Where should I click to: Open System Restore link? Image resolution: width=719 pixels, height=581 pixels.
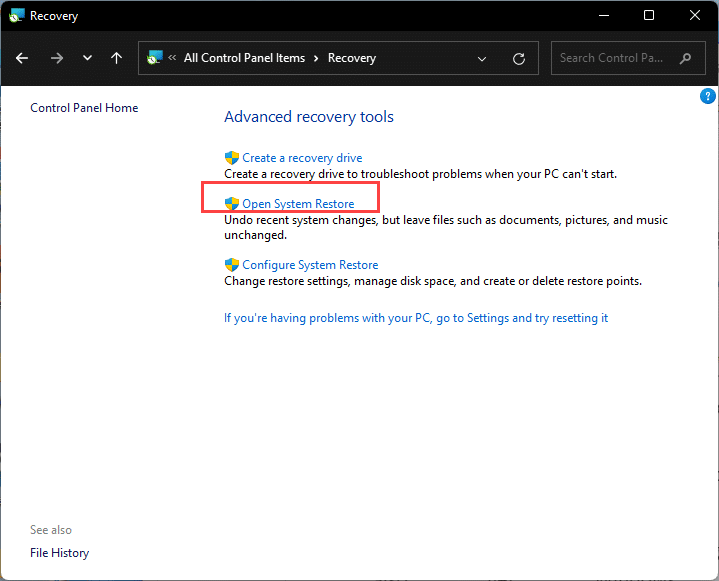tap(298, 204)
